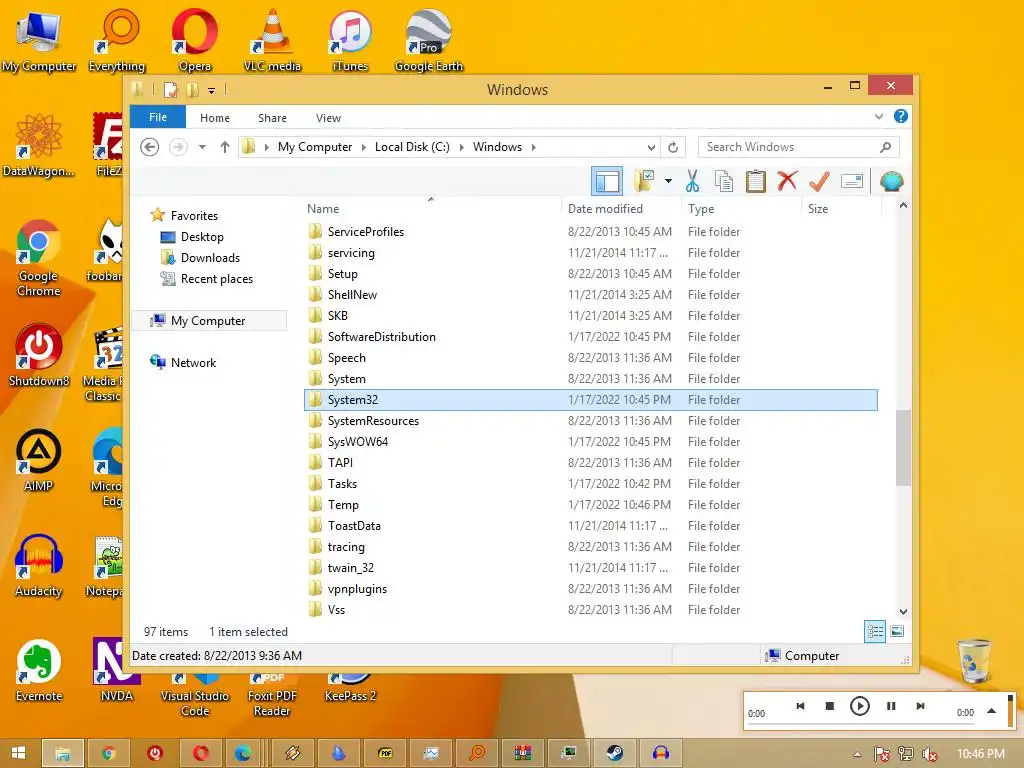
Task: Select the twain_32 folder
Action: (590, 568)
